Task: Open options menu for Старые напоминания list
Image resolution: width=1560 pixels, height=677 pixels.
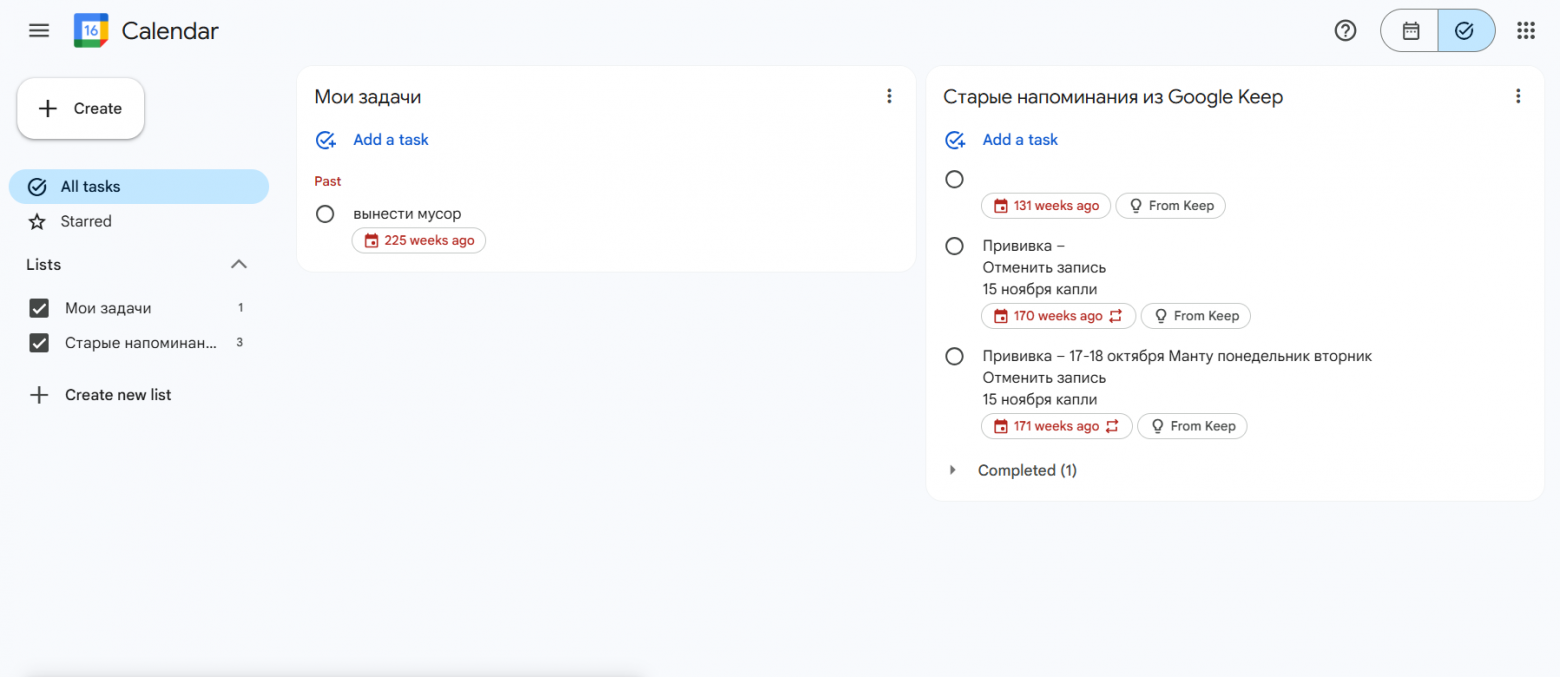Action: tap(1518, 97)
